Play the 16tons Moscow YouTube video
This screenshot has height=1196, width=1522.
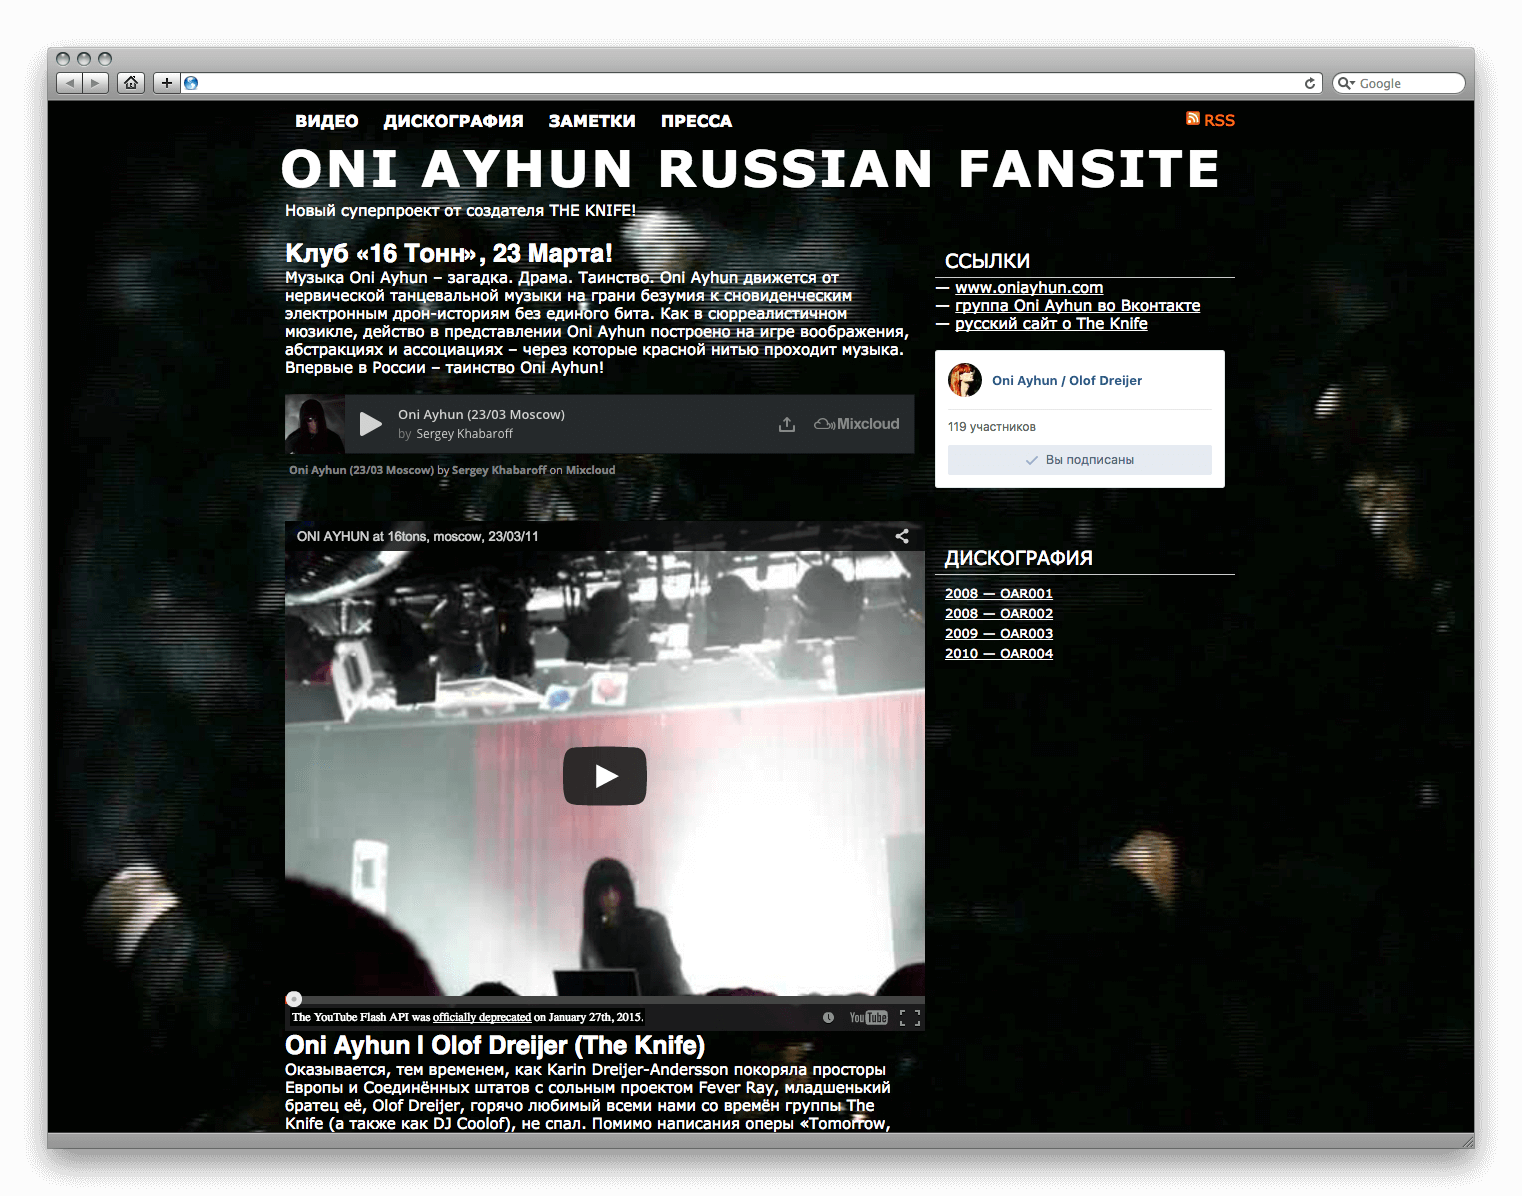604,776
